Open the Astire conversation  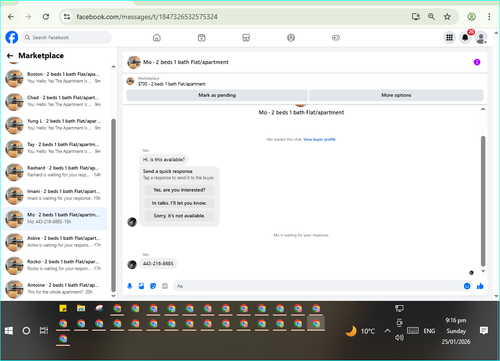[55, 242]
